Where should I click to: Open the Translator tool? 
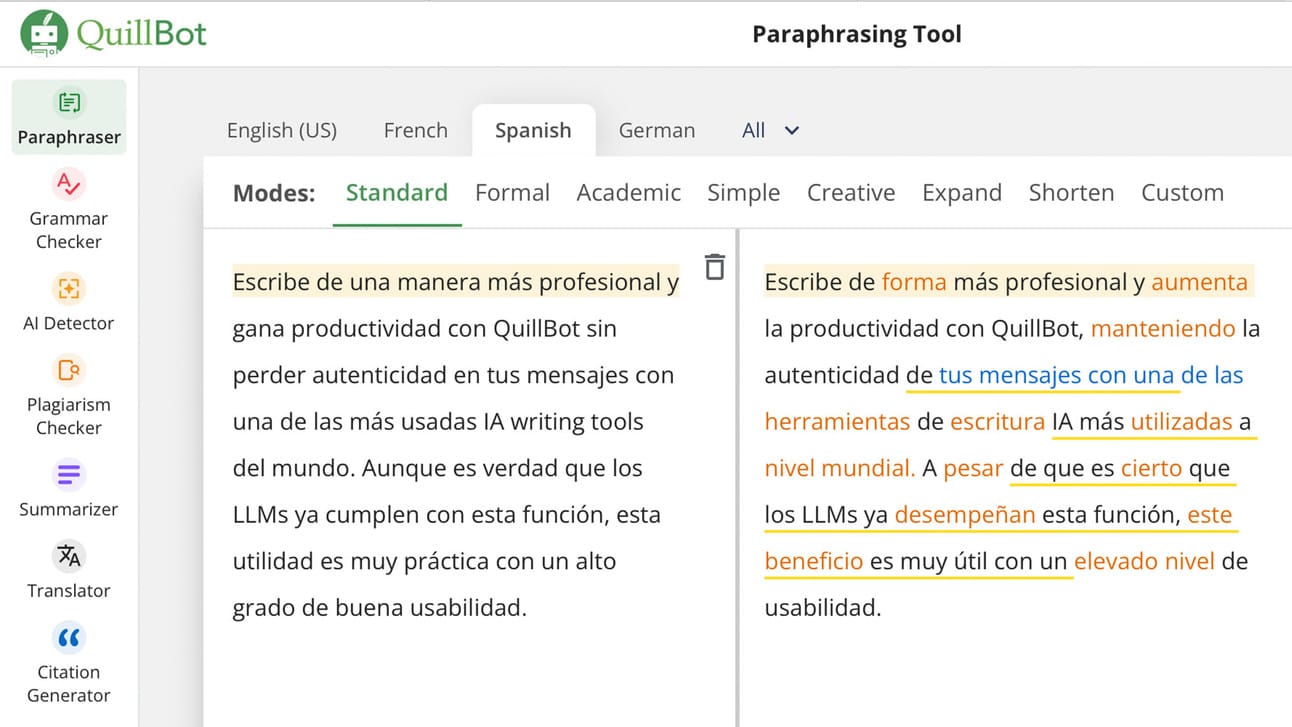point(69,556)
